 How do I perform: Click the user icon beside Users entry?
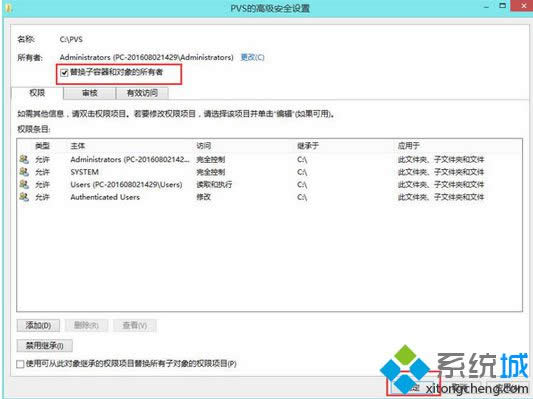(24, 184)
